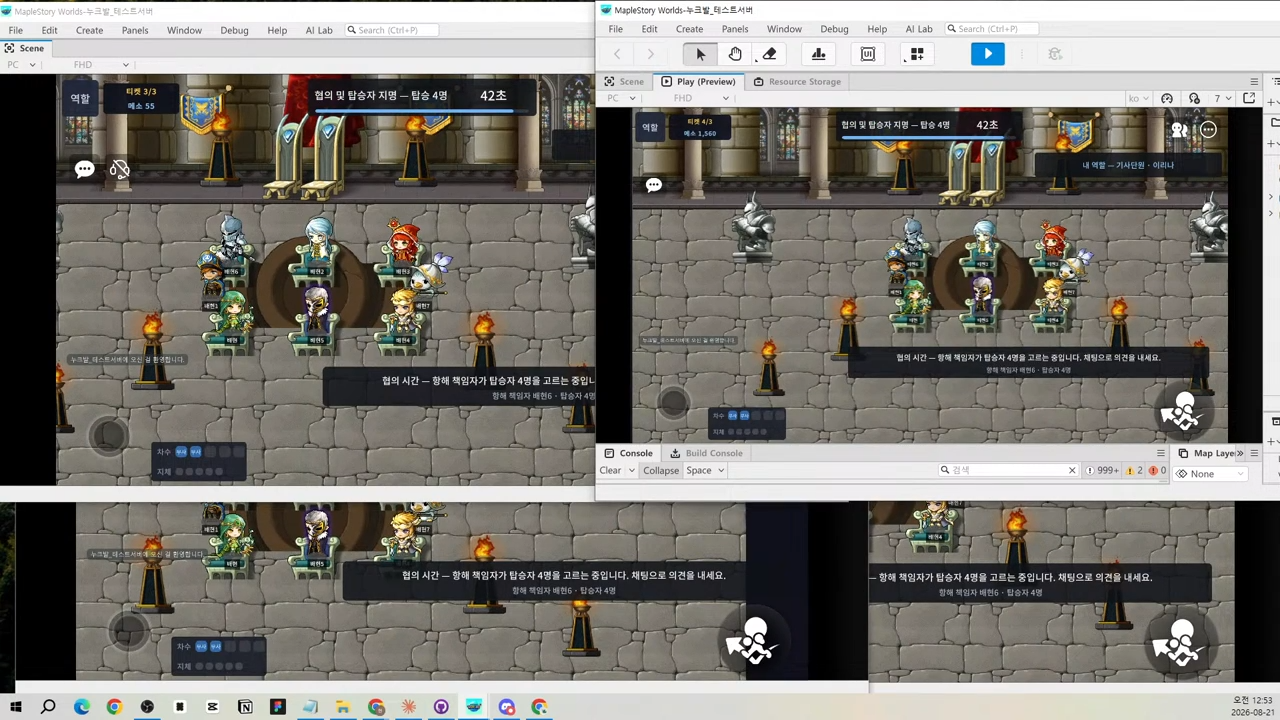Toggle Collapse in the console
Image resolution: width=1280 pixels, height=720 pixels.
tap(661, 470)
